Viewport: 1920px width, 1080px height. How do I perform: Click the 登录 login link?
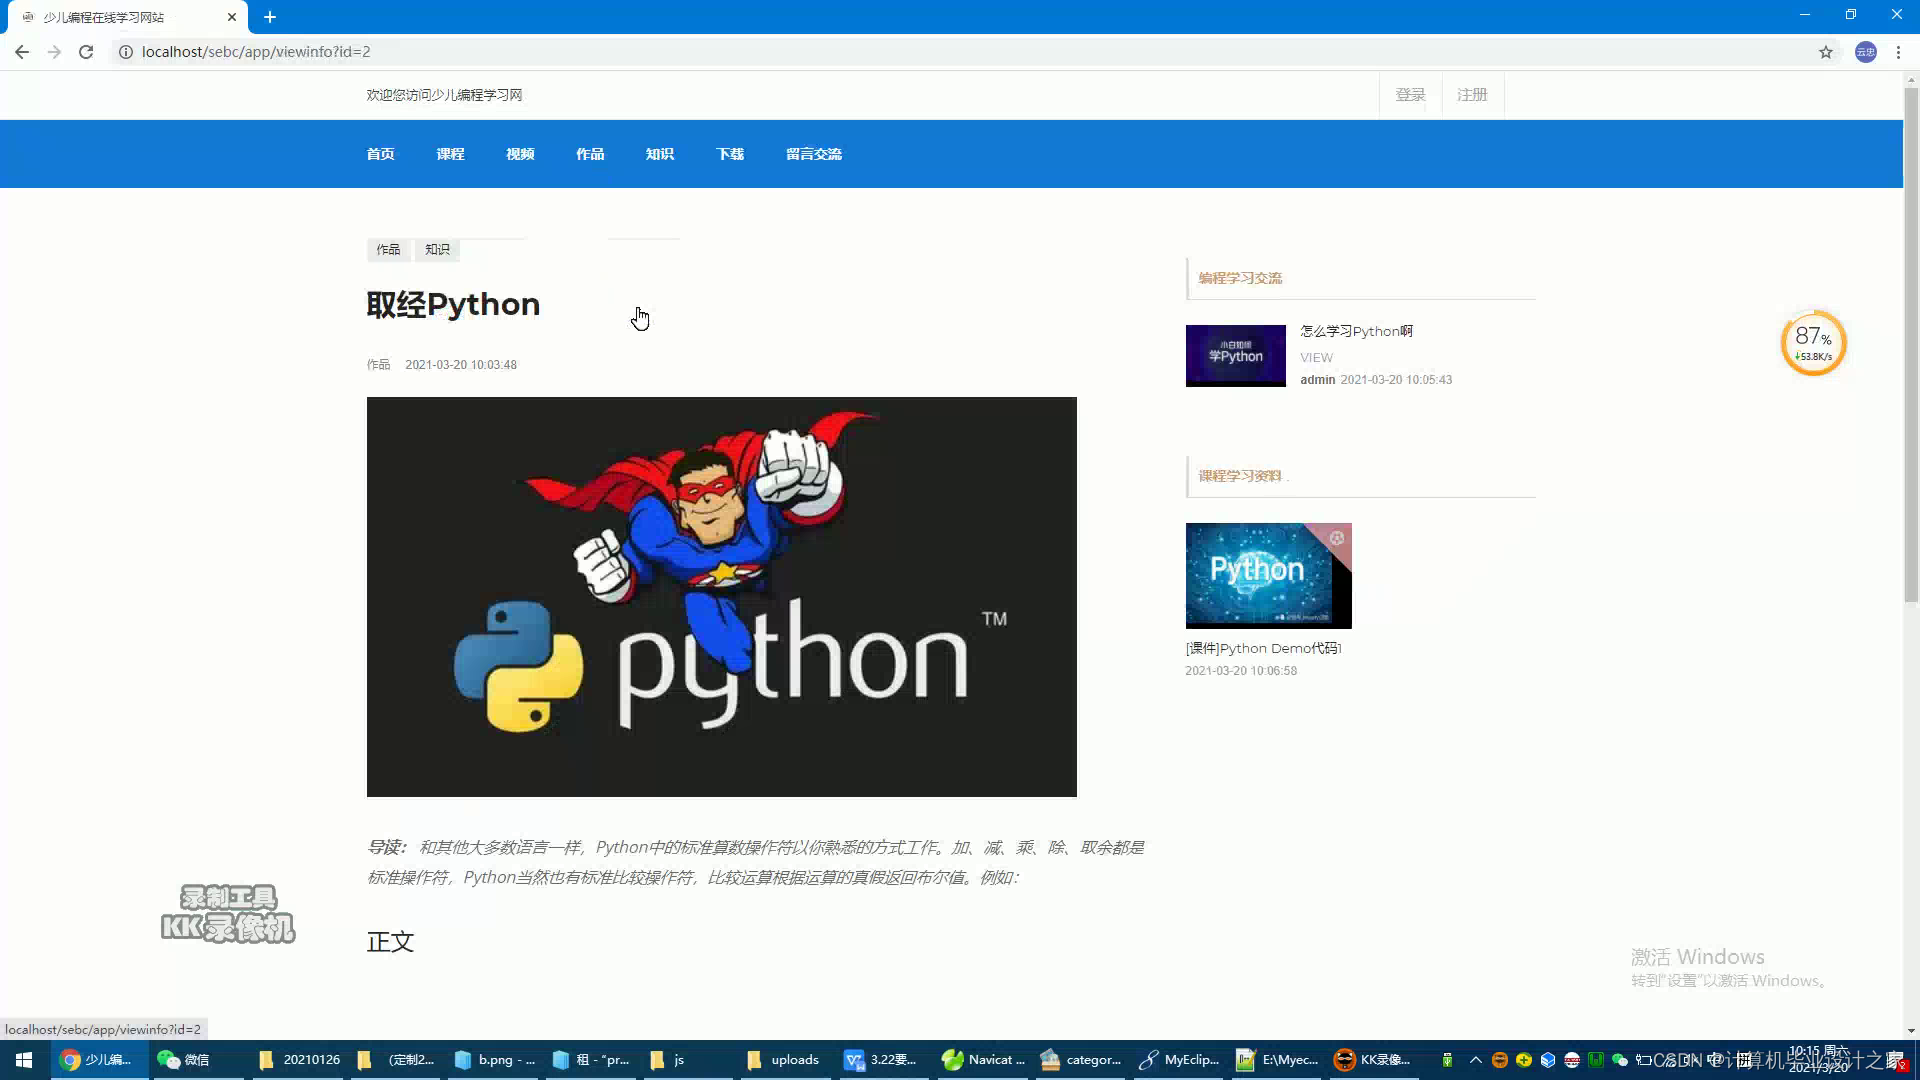1410,95
